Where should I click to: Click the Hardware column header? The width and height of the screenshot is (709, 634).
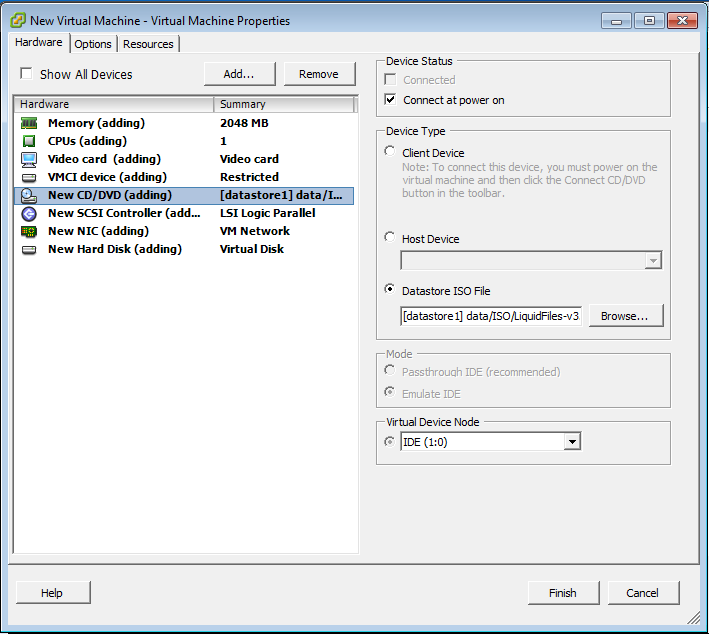click(x=114, y=104)
